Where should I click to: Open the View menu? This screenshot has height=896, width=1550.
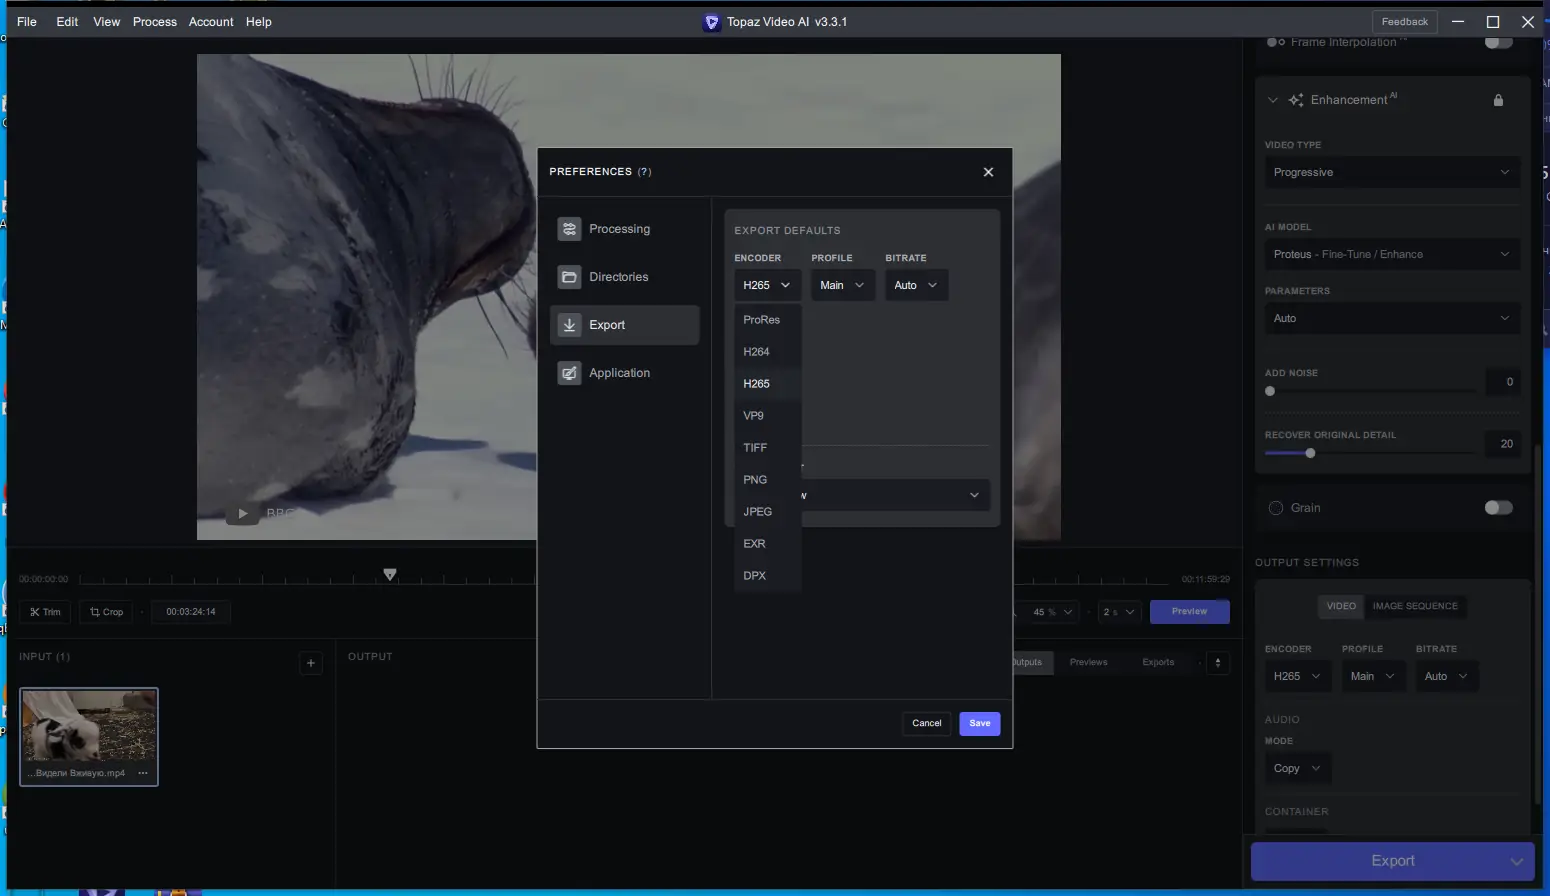point(106,22)
